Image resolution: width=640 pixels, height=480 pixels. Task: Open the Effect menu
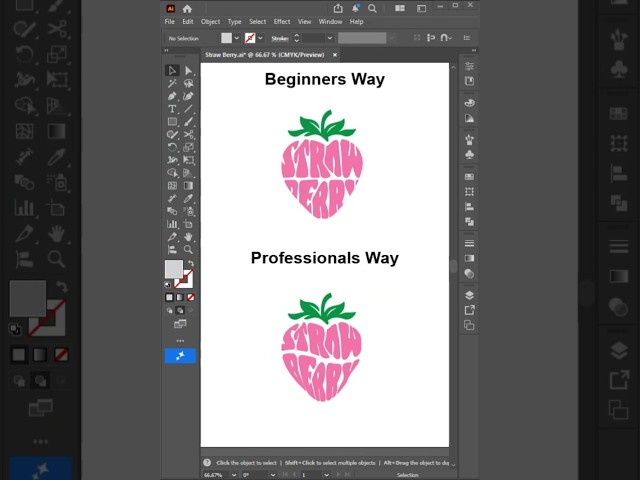pos(282,22)
